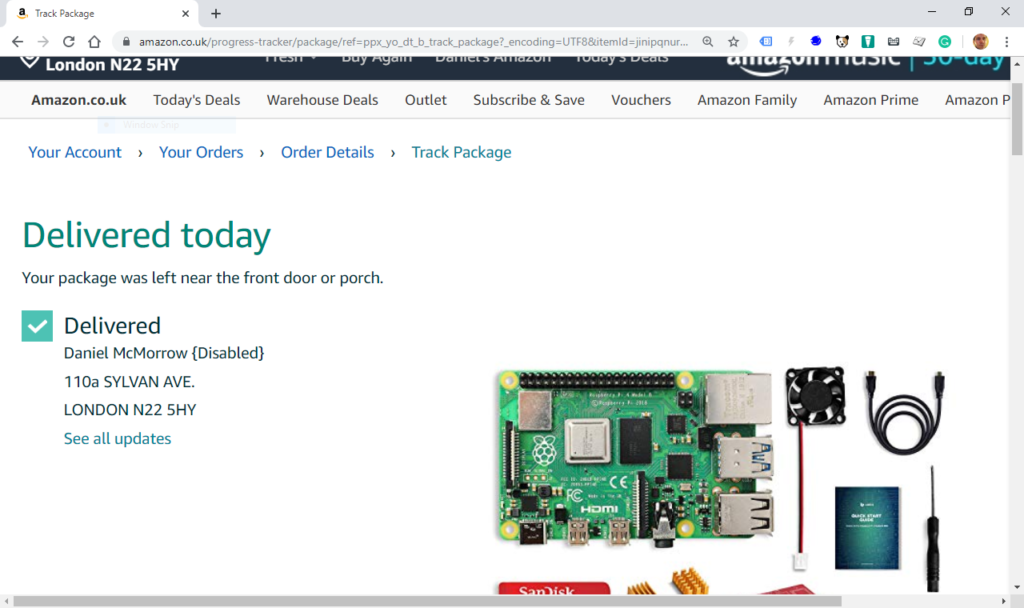
Task: Click the horizontal scrollbar thumb
Action: 427,601
